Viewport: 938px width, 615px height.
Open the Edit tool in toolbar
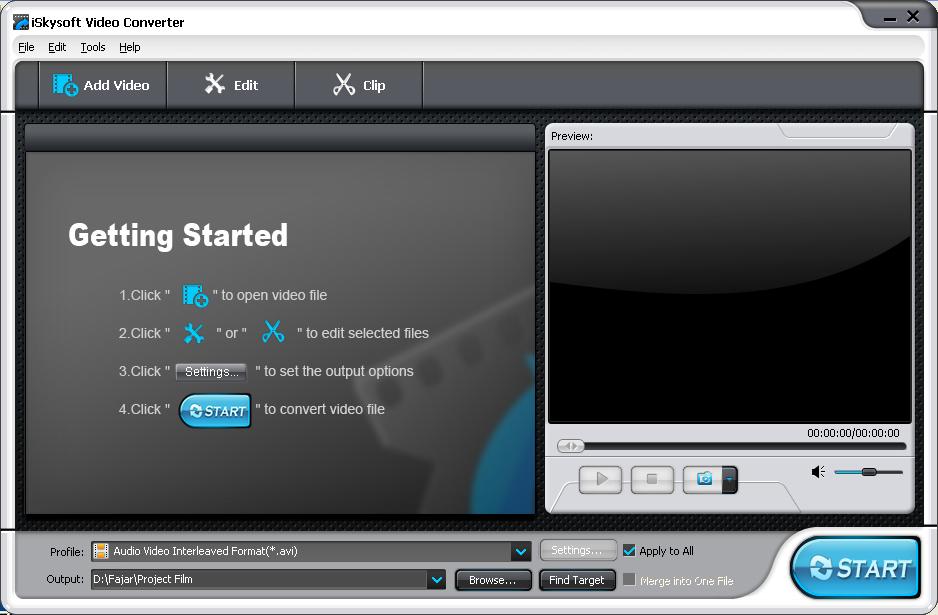tap(231, 85)
